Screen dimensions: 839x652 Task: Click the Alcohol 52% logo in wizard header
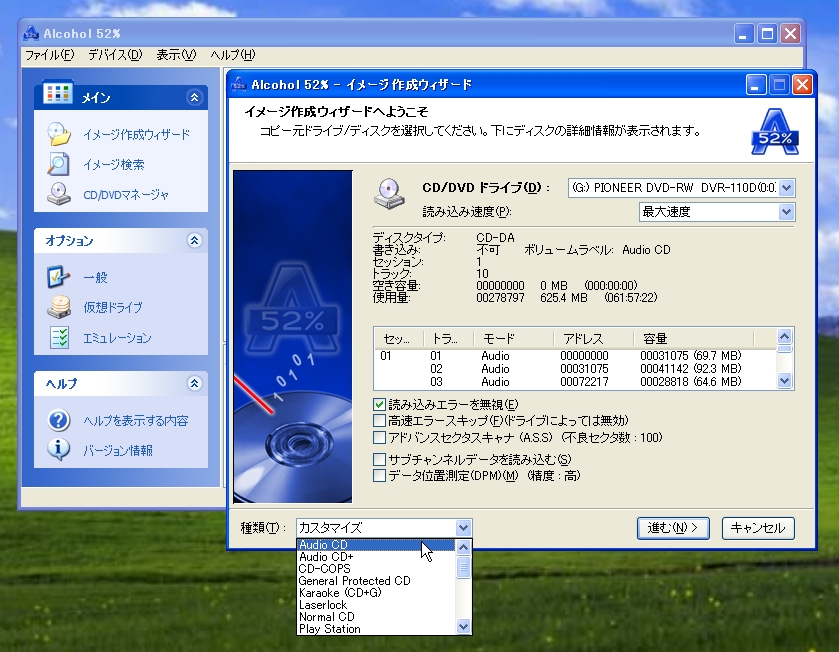click(775, 132)
